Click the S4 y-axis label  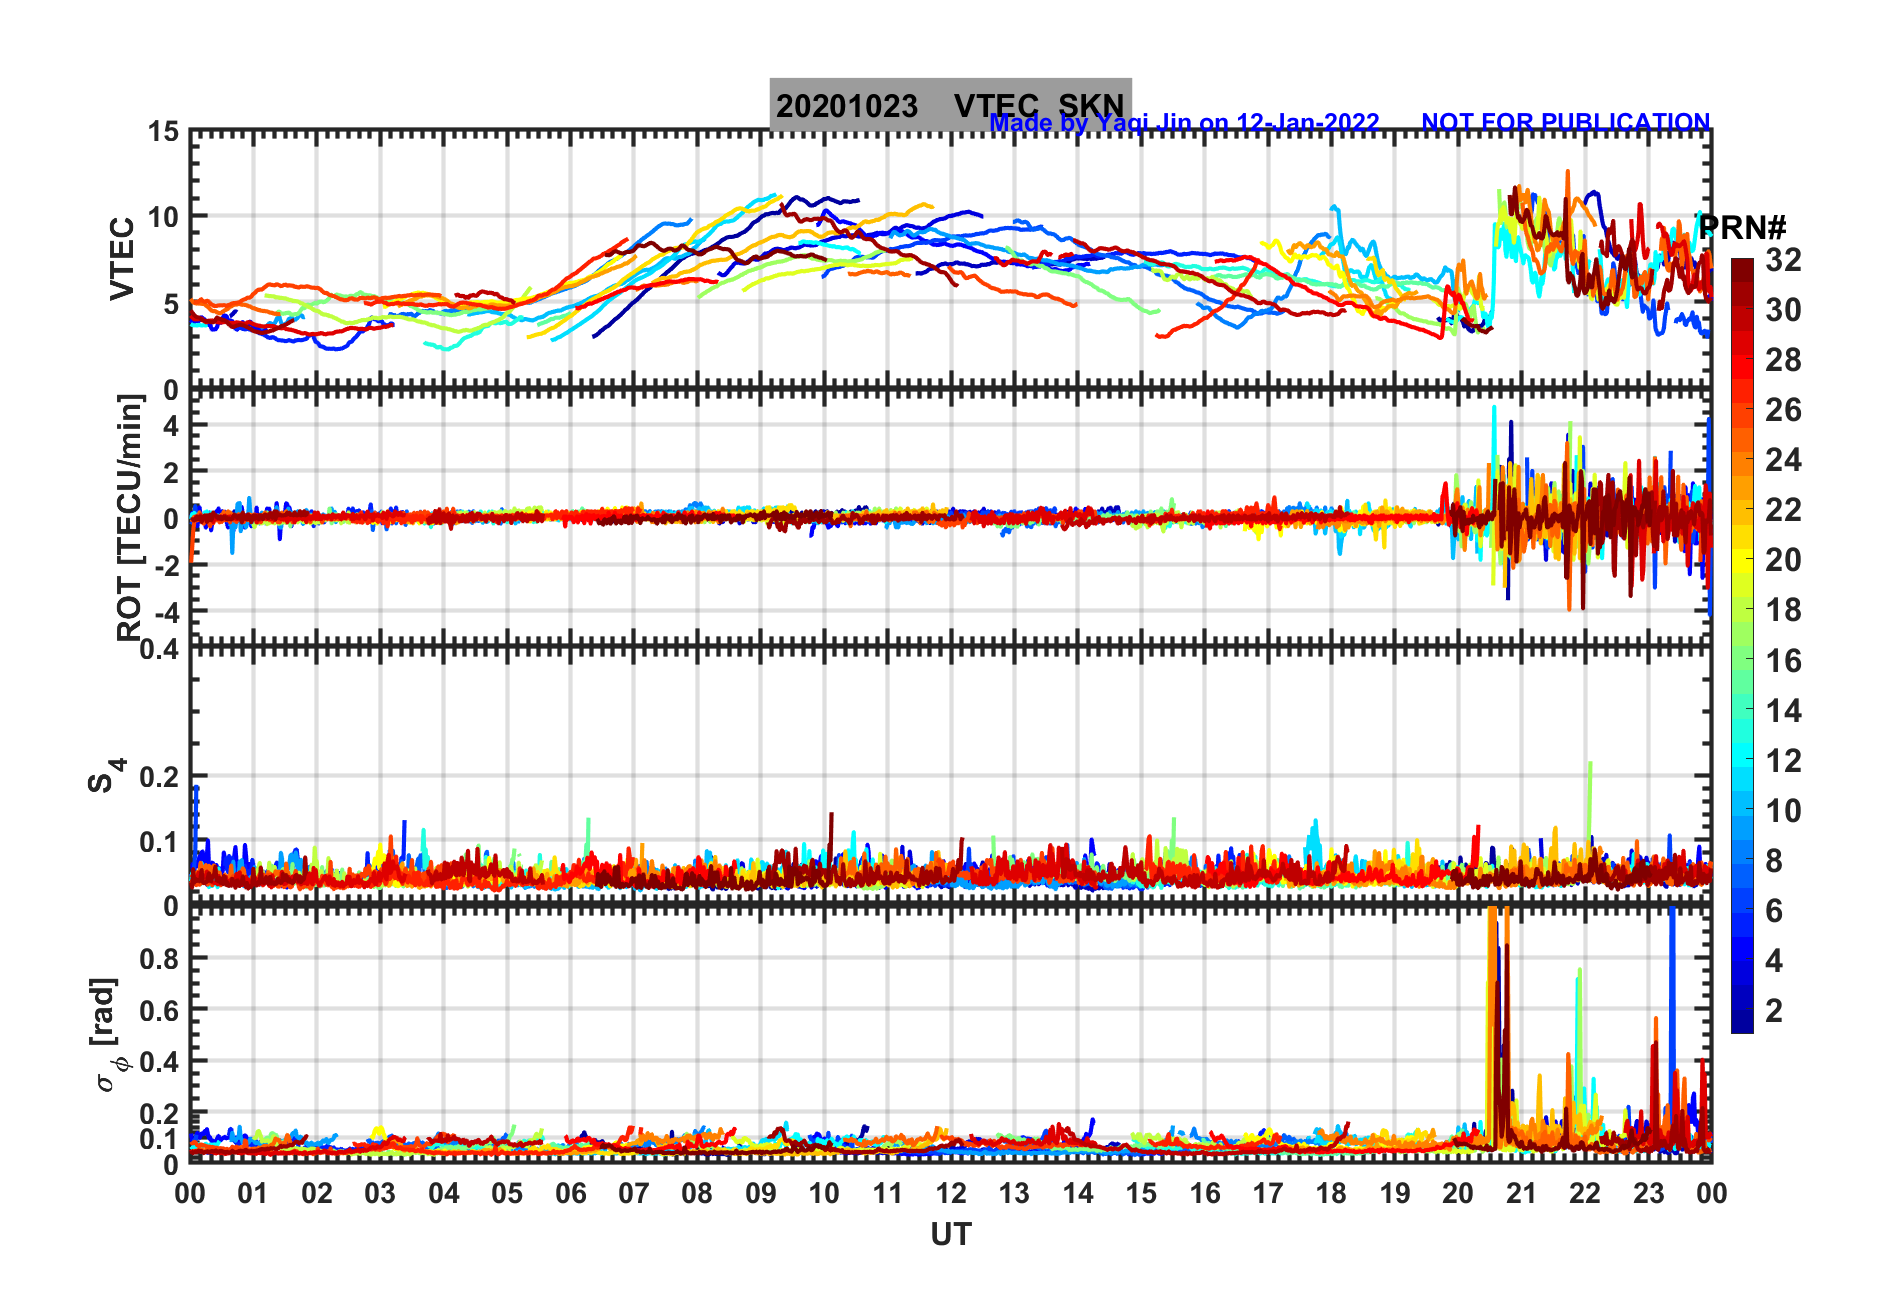[x=106, y=775]
